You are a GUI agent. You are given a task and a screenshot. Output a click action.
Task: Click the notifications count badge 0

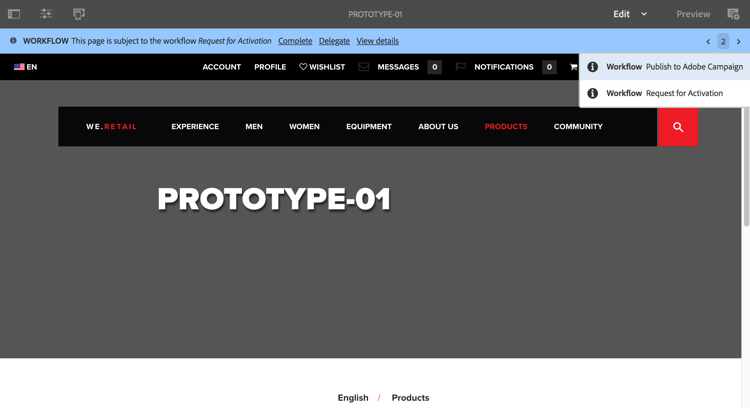pyautogui.click(x=549, y=67)
